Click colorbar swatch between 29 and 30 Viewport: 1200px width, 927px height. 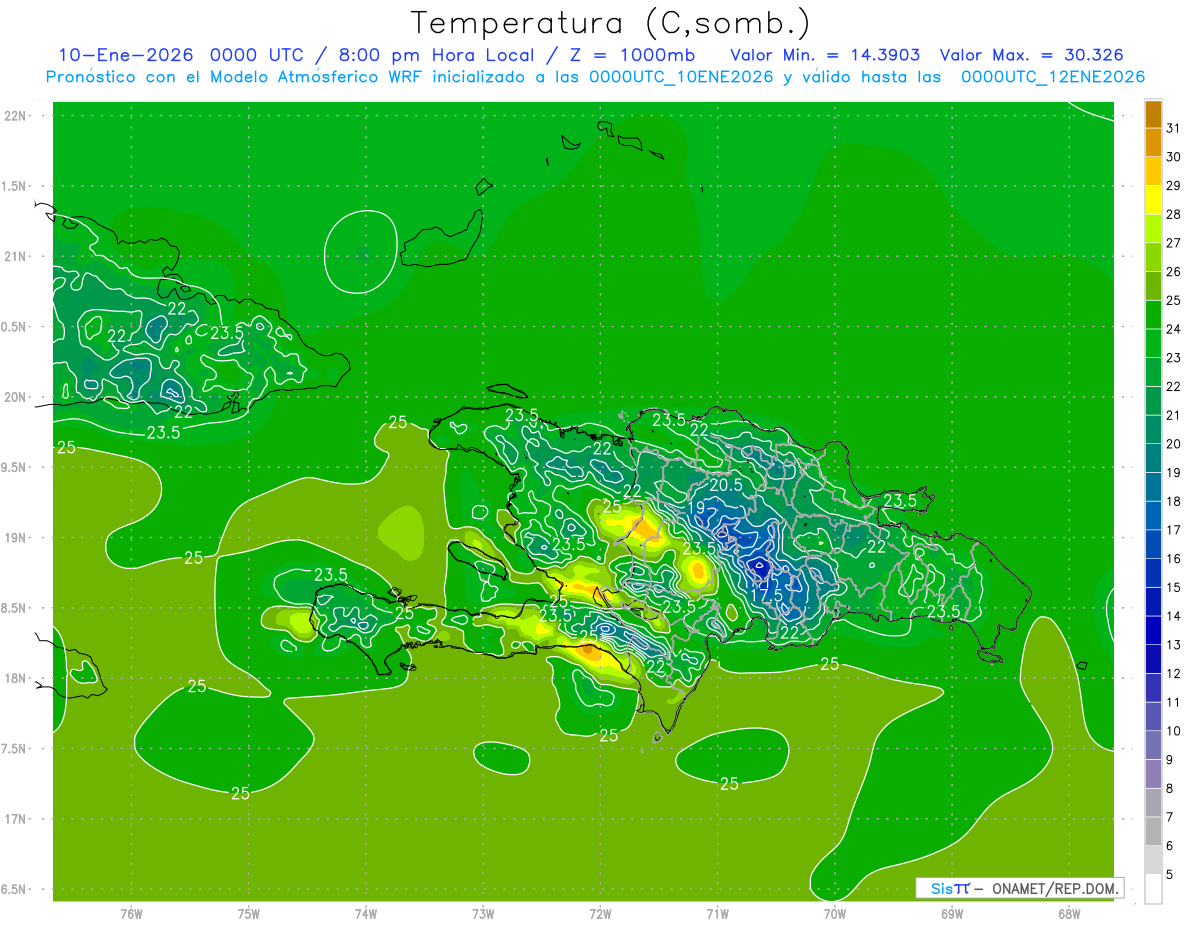click(1153, 172)
